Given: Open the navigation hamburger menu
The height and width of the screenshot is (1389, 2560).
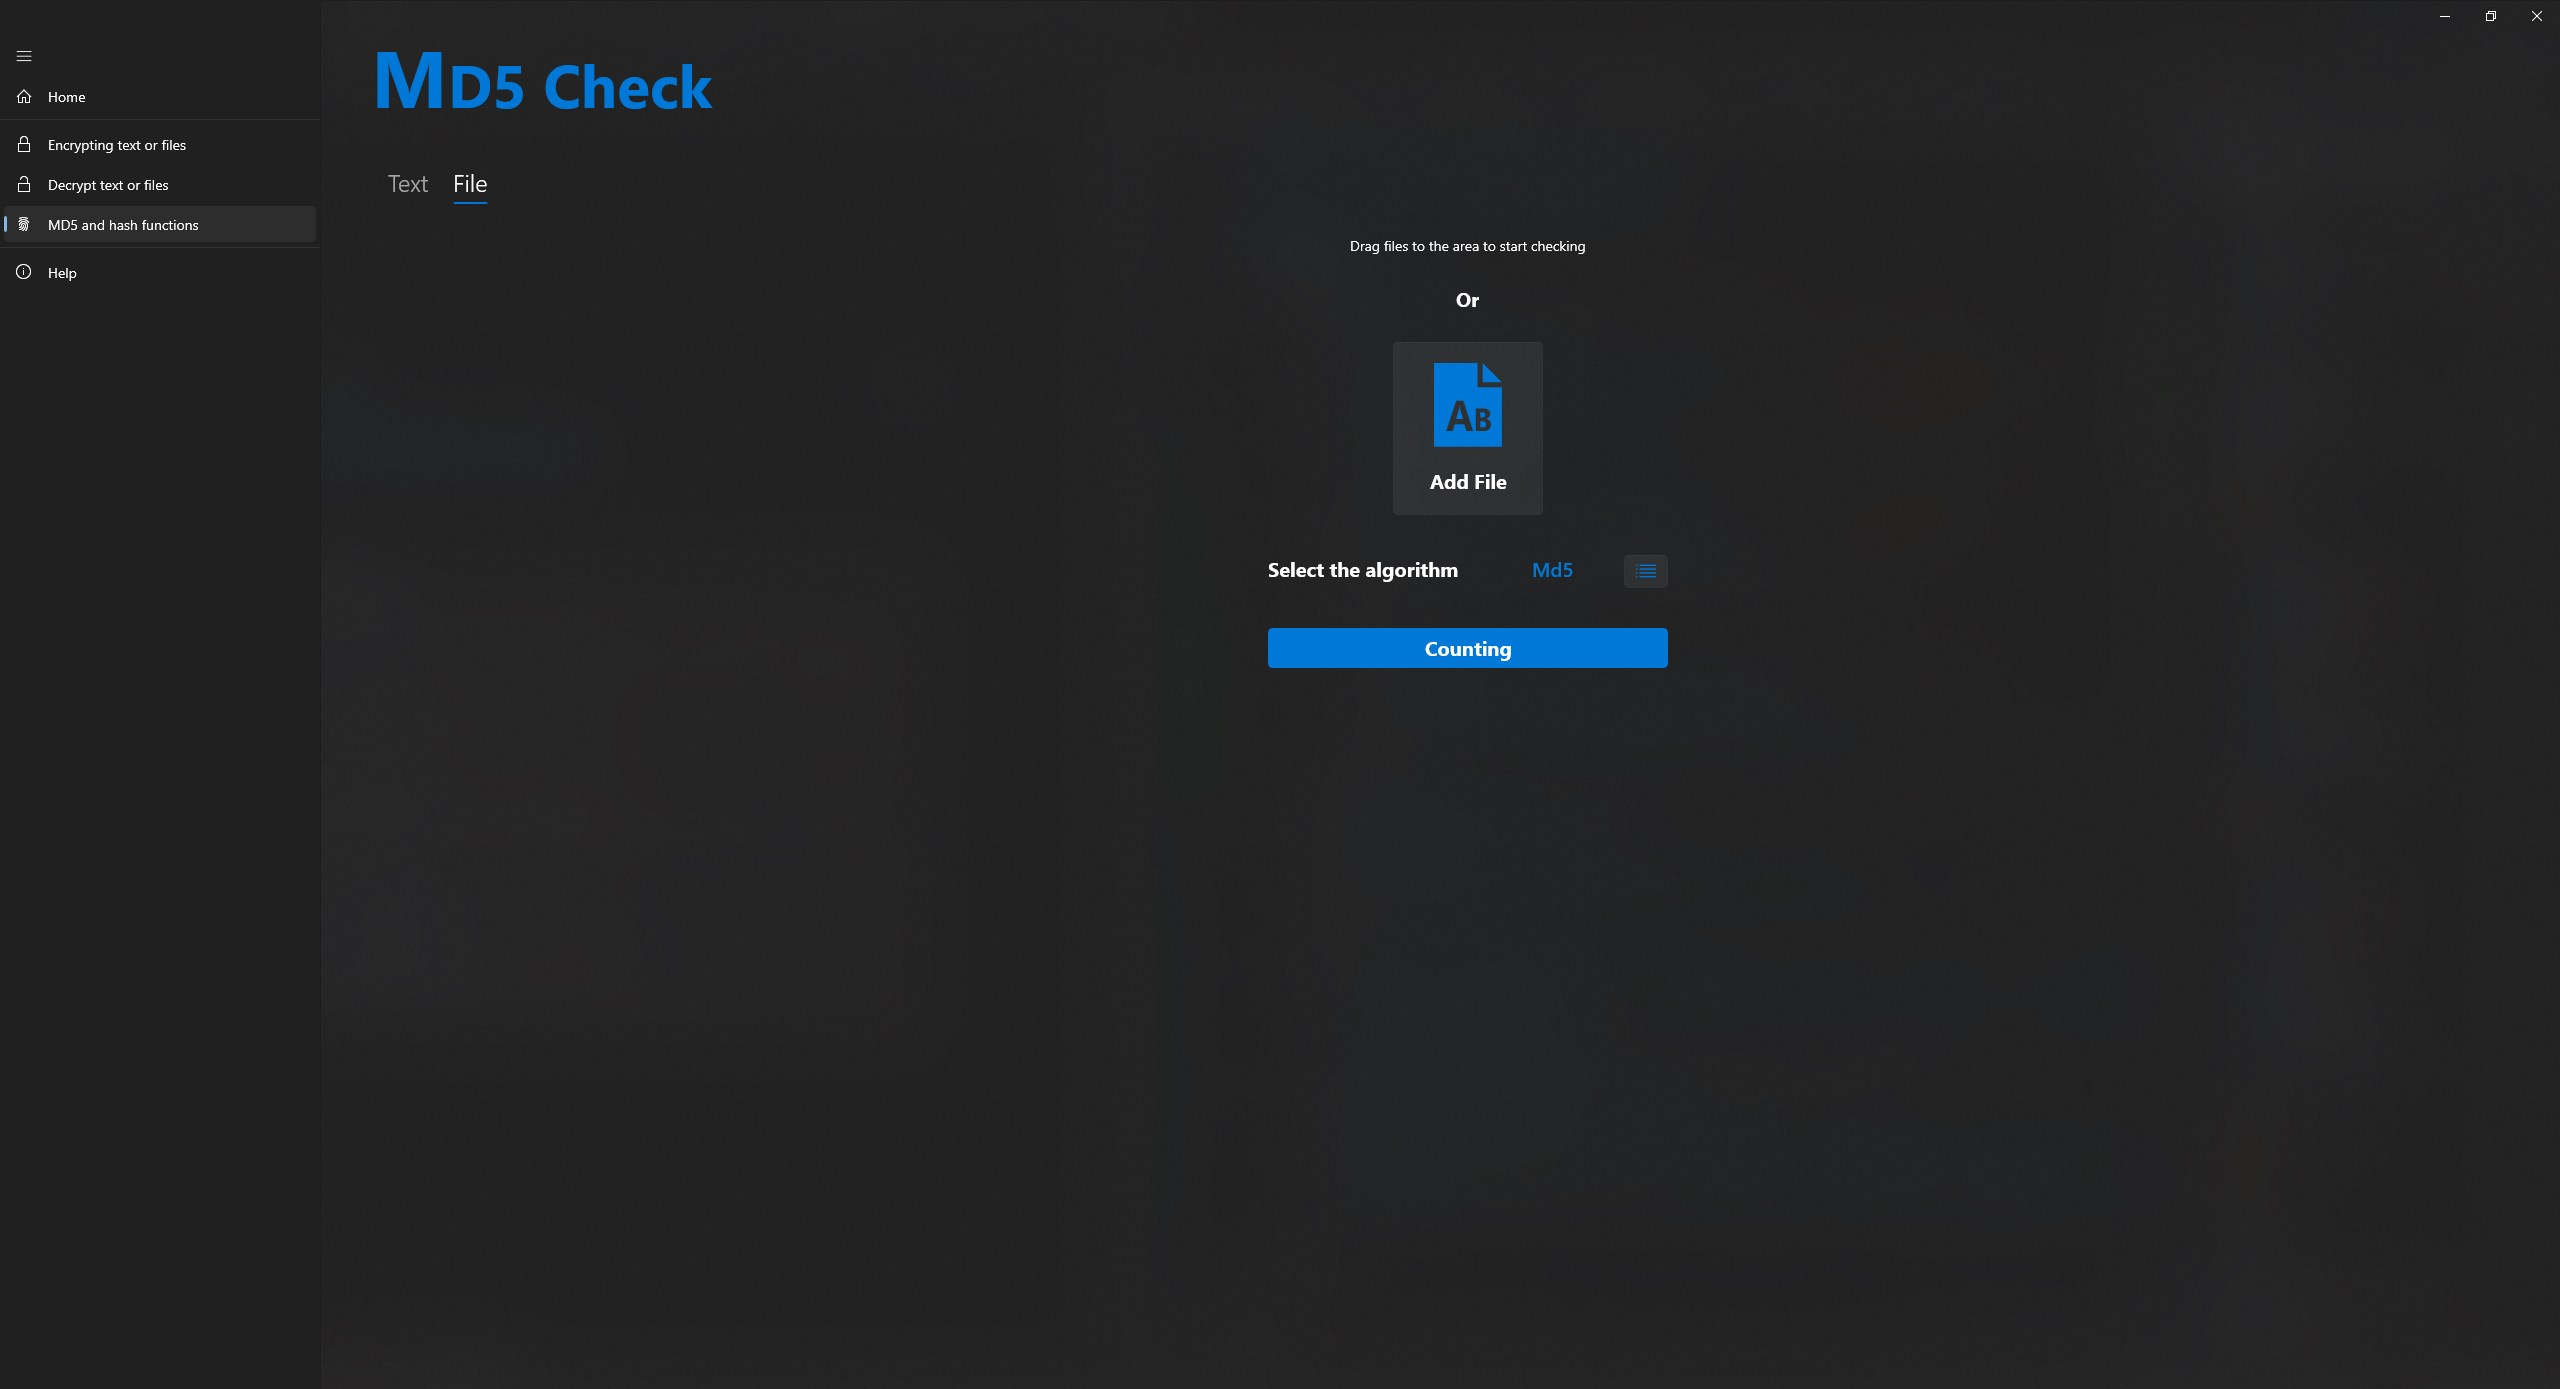Looking at the screenshot, I should [23, 56].
